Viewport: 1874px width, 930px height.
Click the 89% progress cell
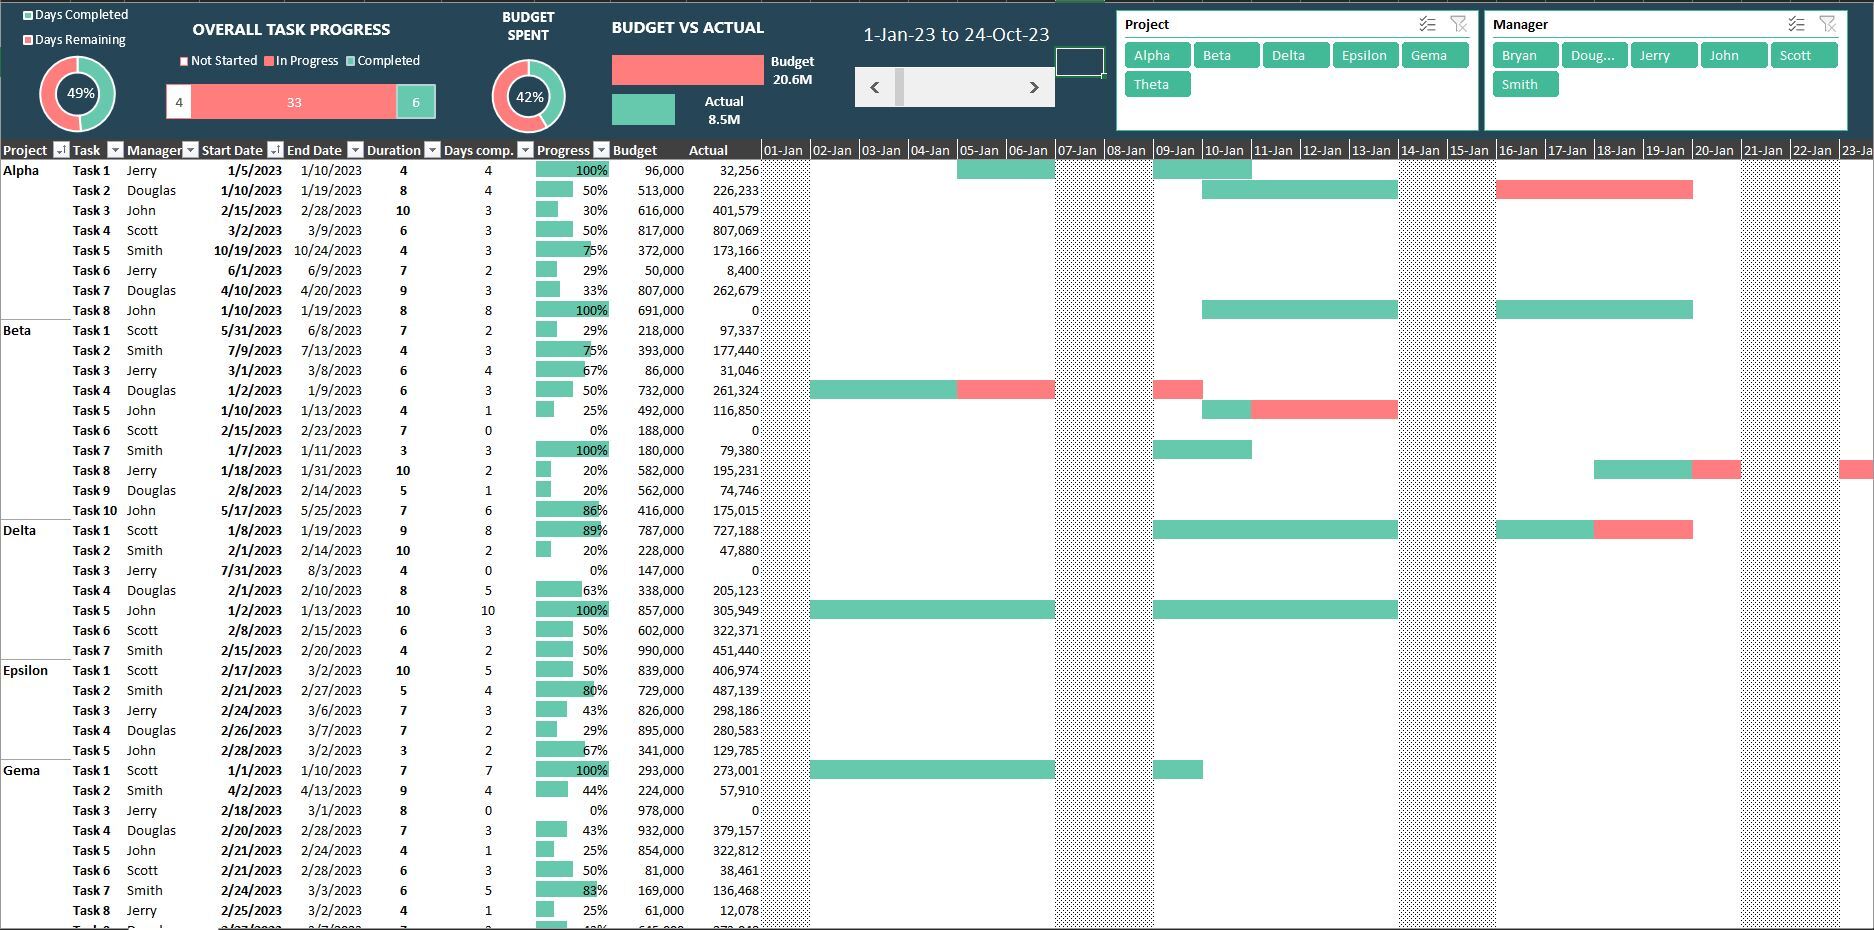pos(573,530)
